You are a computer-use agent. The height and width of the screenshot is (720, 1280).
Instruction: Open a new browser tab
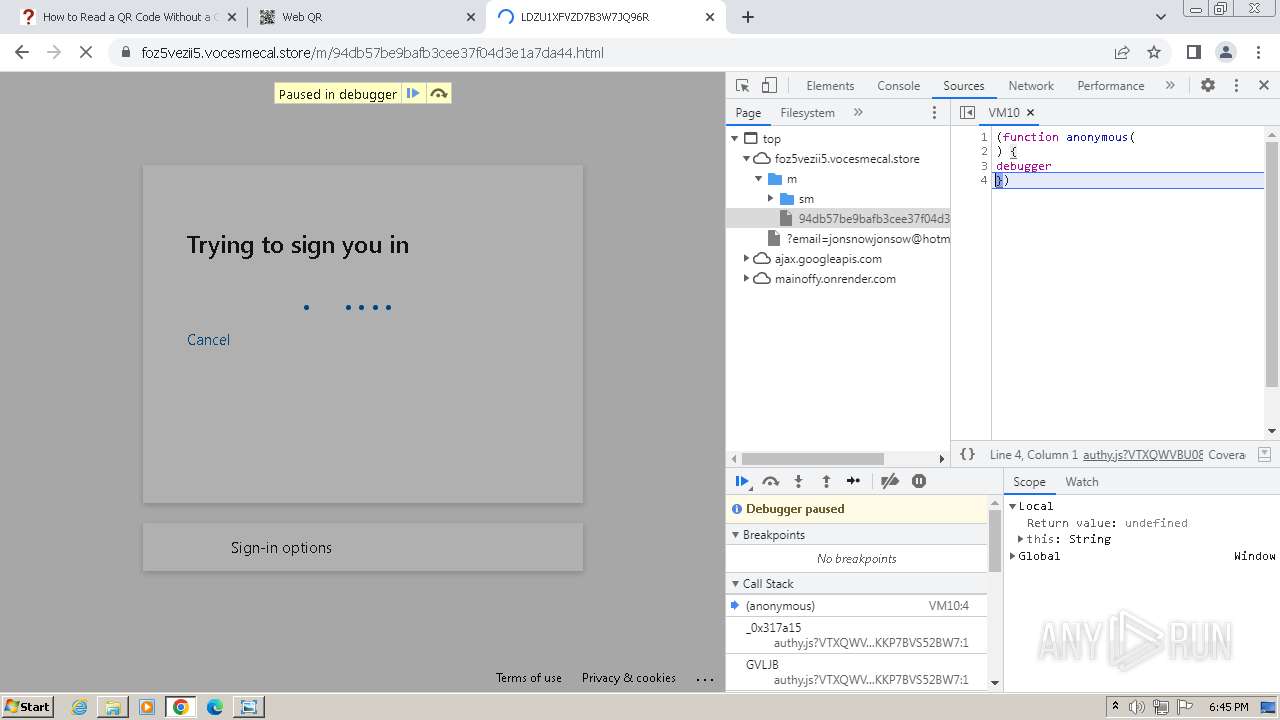(748, 17)
